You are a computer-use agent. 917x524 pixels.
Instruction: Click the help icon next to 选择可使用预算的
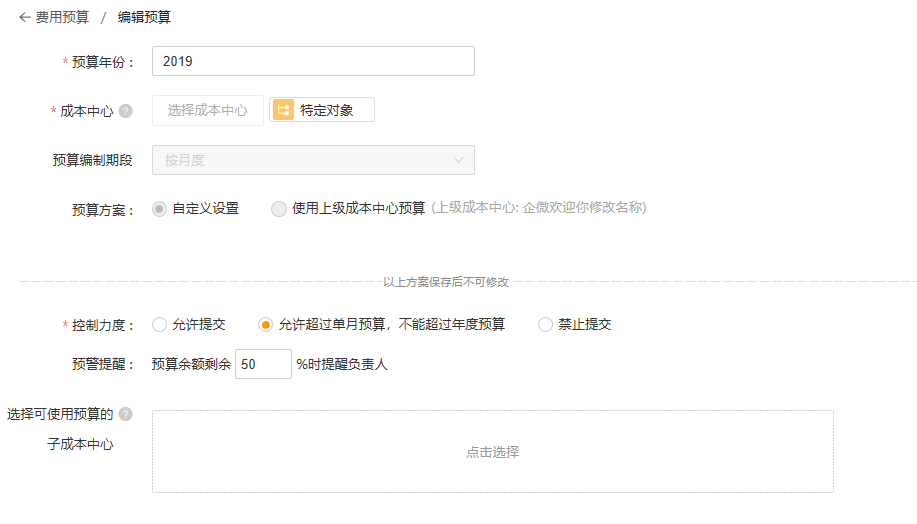point(125,414)
